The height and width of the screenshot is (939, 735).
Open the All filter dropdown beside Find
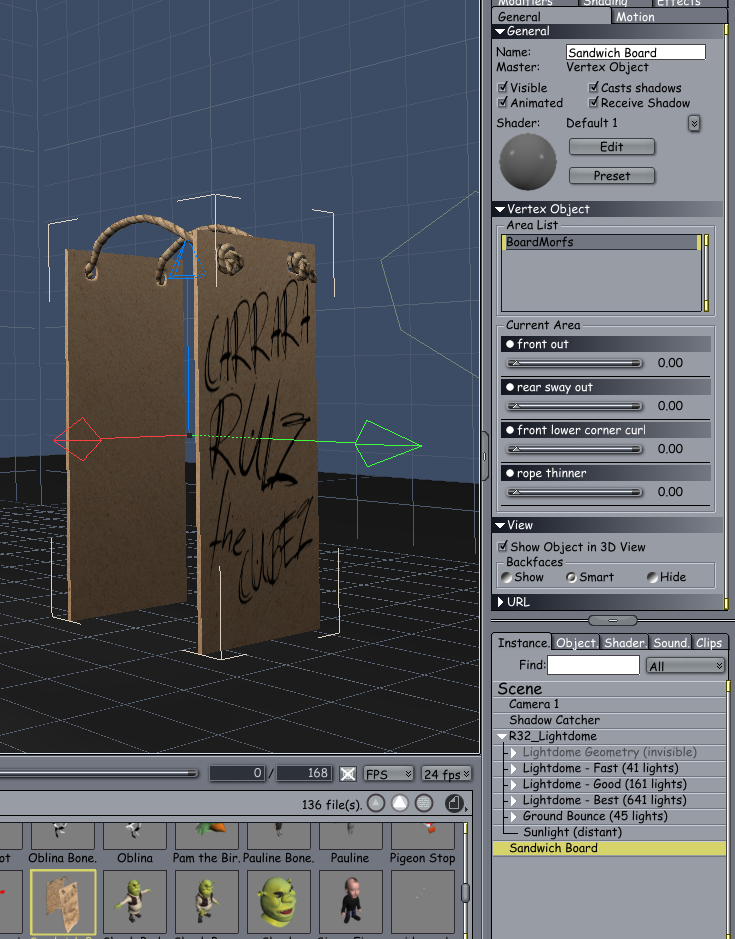[685, 666]
